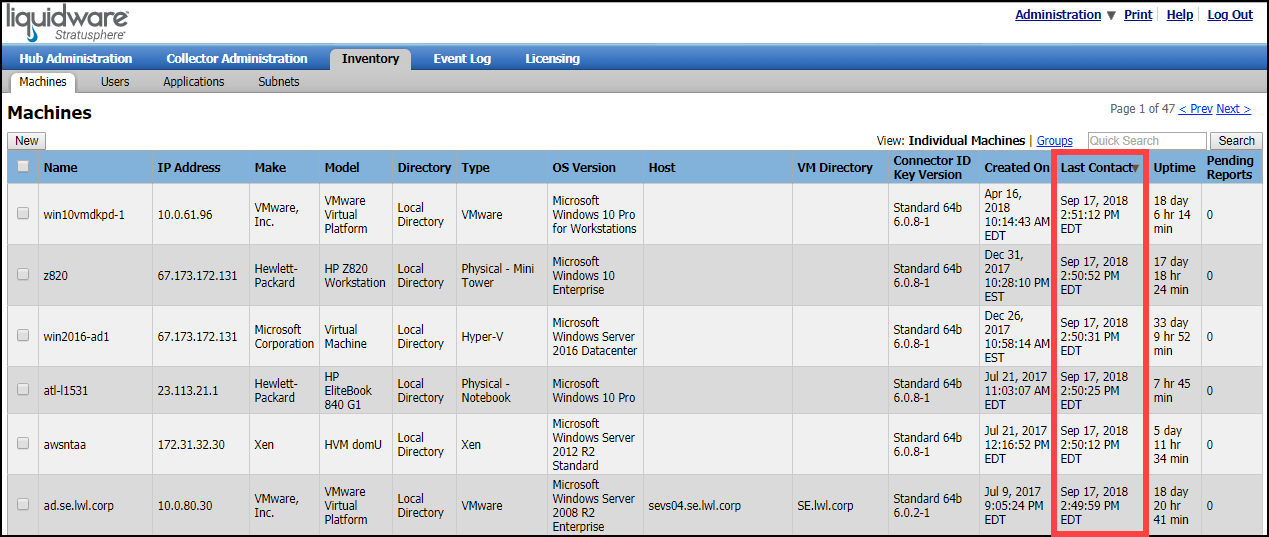Viewport: 1269px width, 537px height.
Task: Click the Search button
Action: click(1236, 141)
